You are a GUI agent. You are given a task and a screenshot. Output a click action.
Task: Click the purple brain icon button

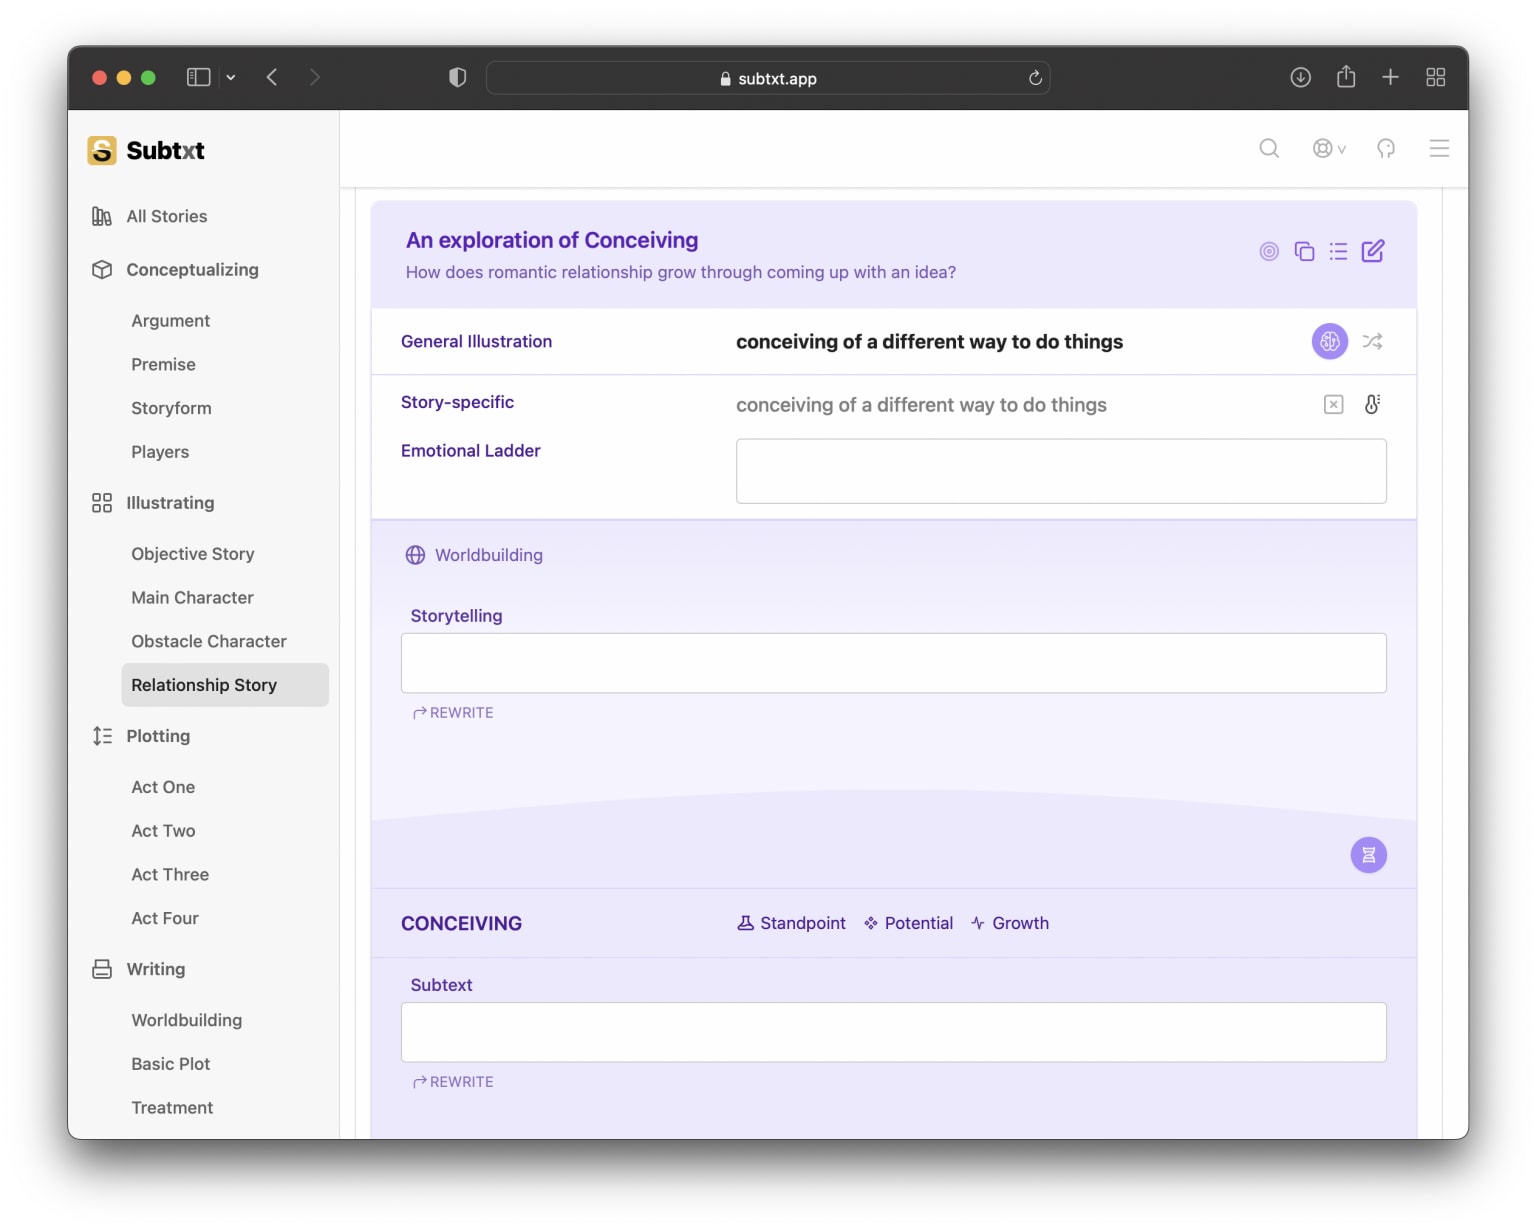(x=1330, y=341)
